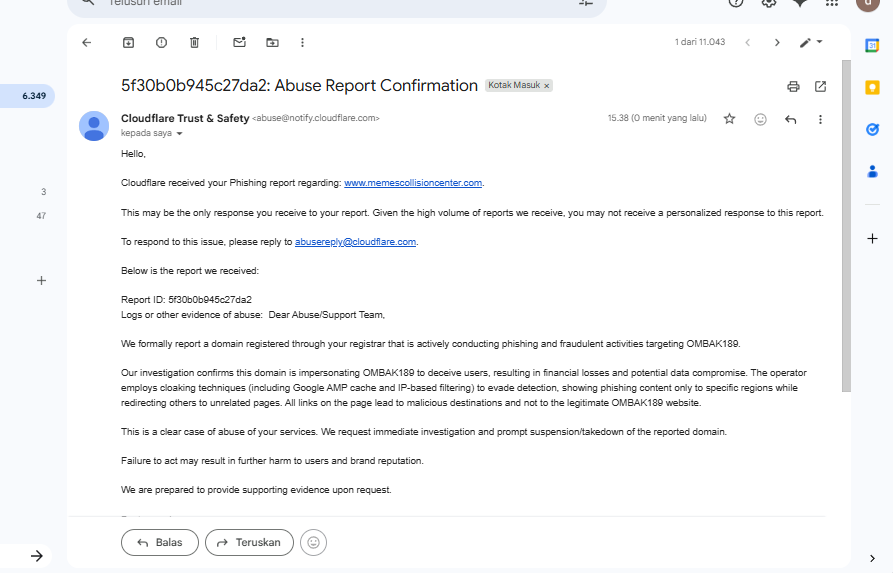Click the sender avatar of Cloudflare Trust & Safety
The height and width of the screenshot is (573, 893).
94,126
